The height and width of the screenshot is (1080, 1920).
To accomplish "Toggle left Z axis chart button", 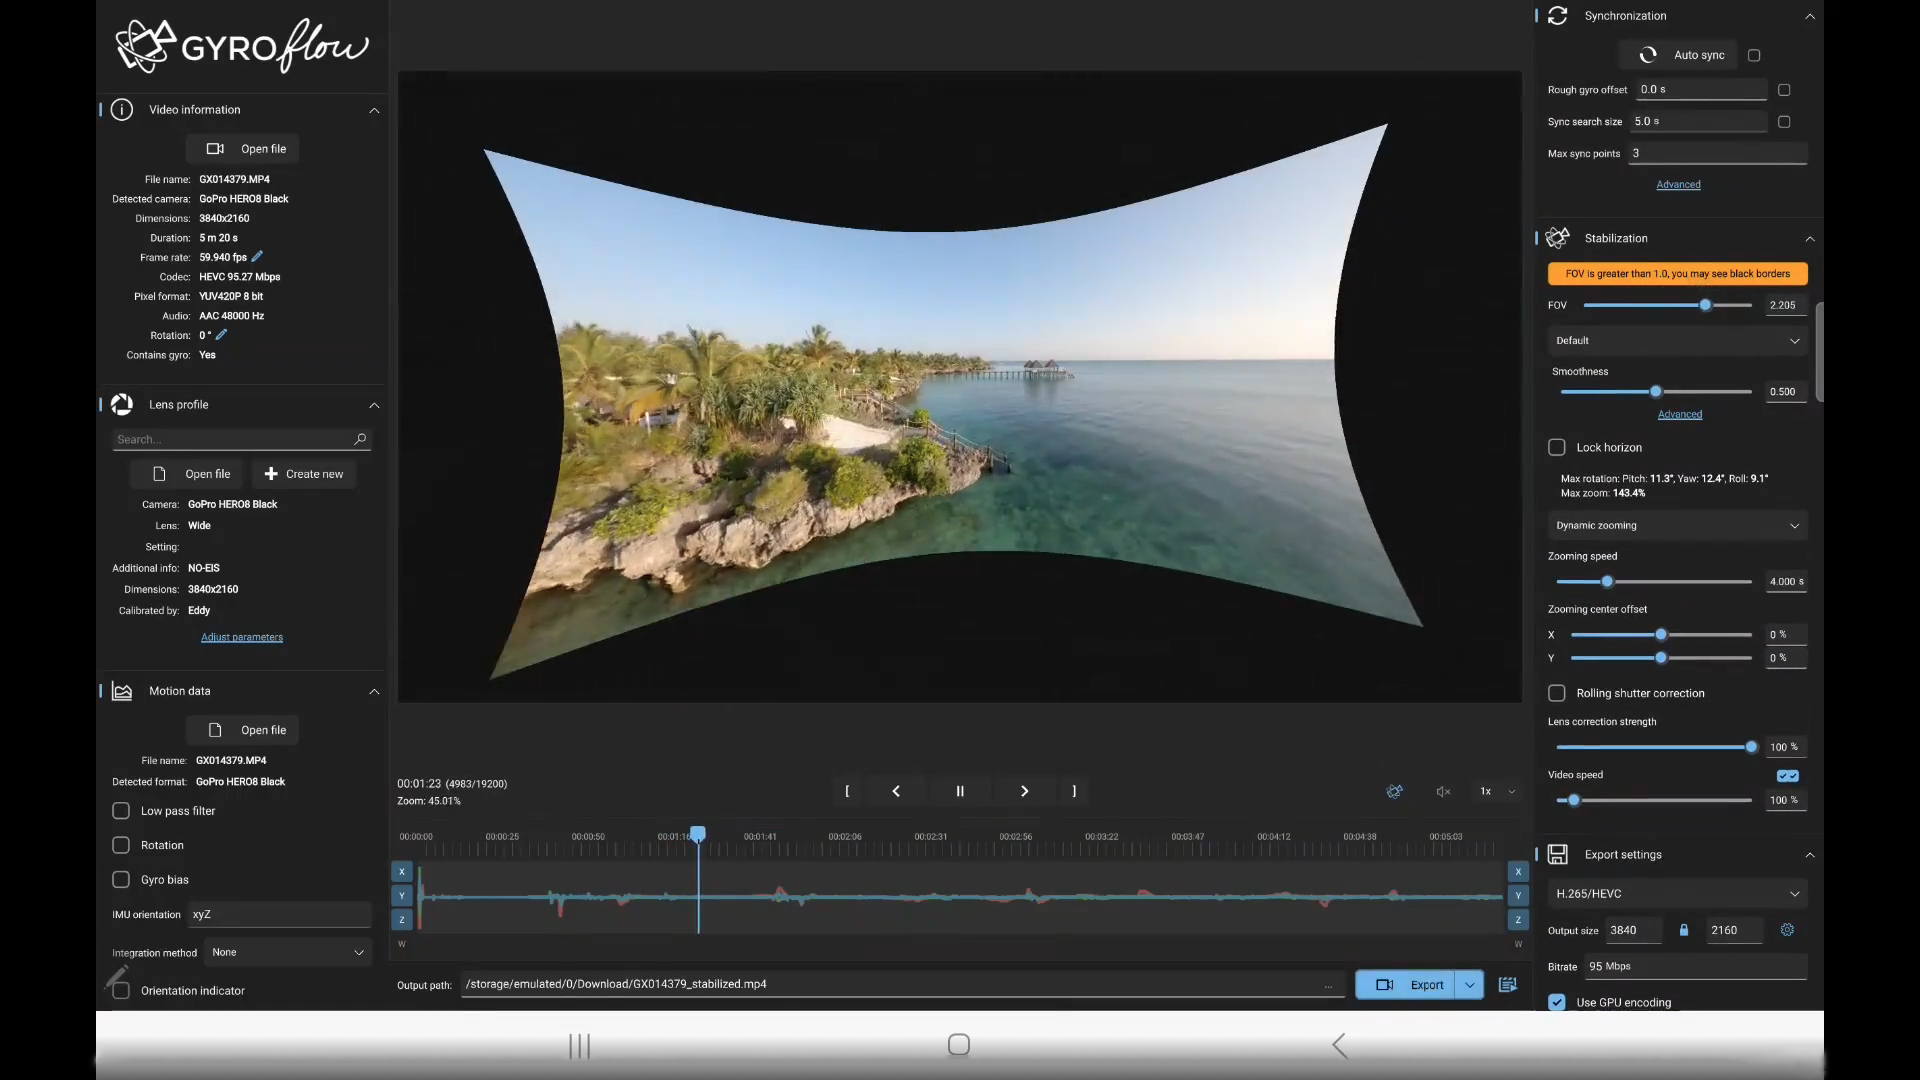I will click(x=402, y=920).
